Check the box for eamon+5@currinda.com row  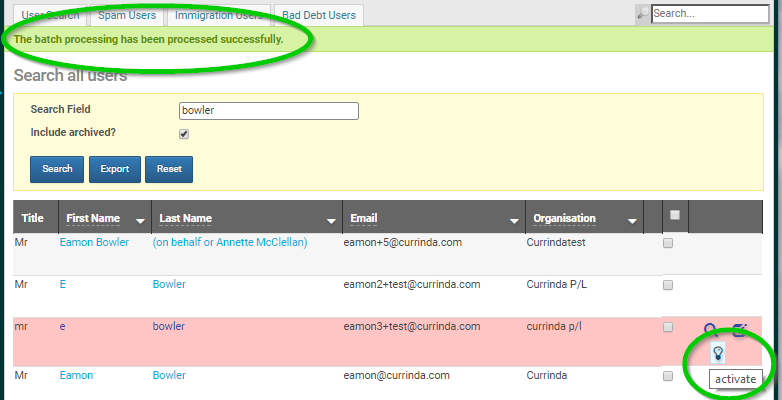click(668, 243)
